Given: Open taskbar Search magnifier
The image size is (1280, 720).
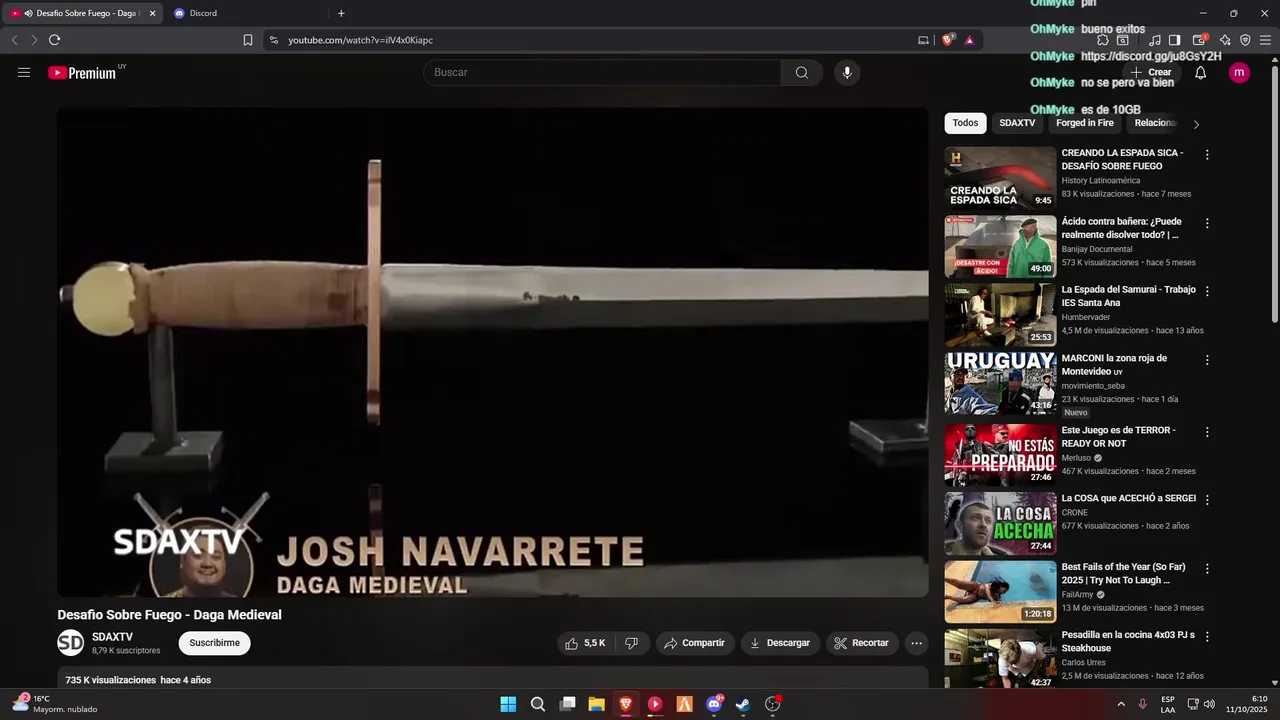Looking at the screenshot, I should point(538,704).
